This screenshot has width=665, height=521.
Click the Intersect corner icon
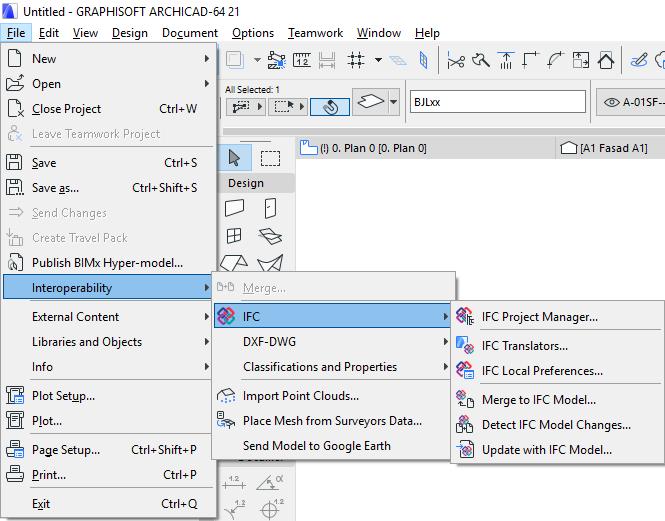click(x=530, y=60)
